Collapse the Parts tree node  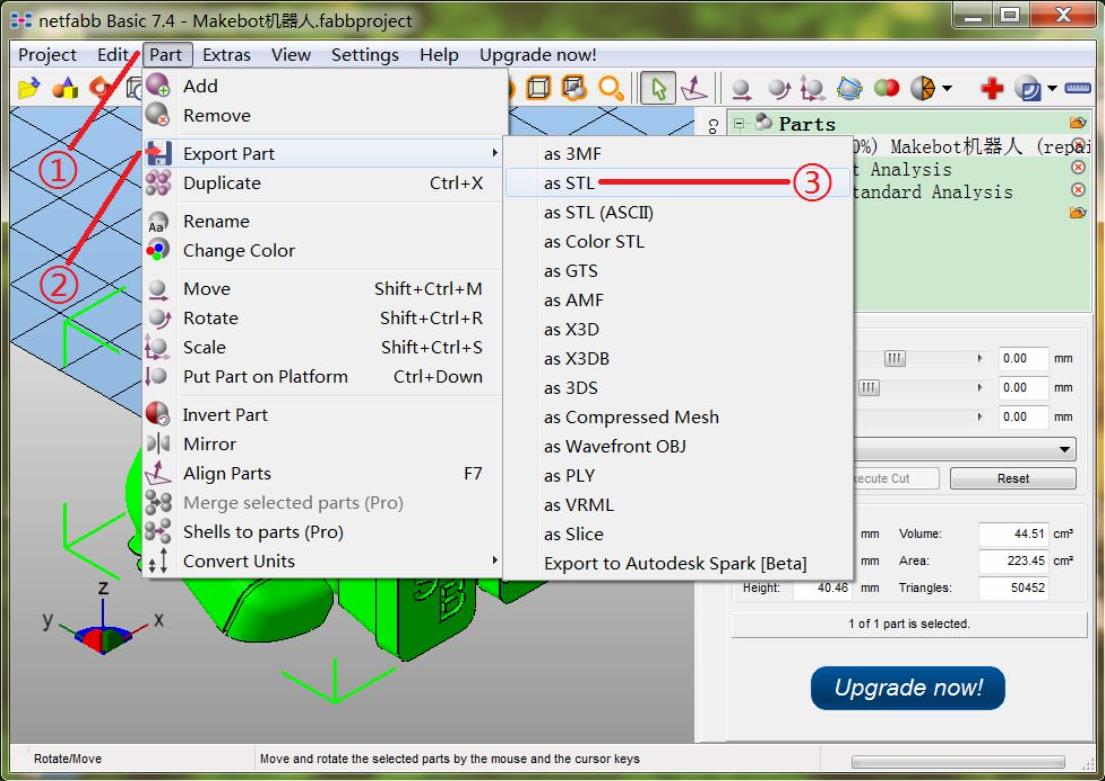coord(739,123)
